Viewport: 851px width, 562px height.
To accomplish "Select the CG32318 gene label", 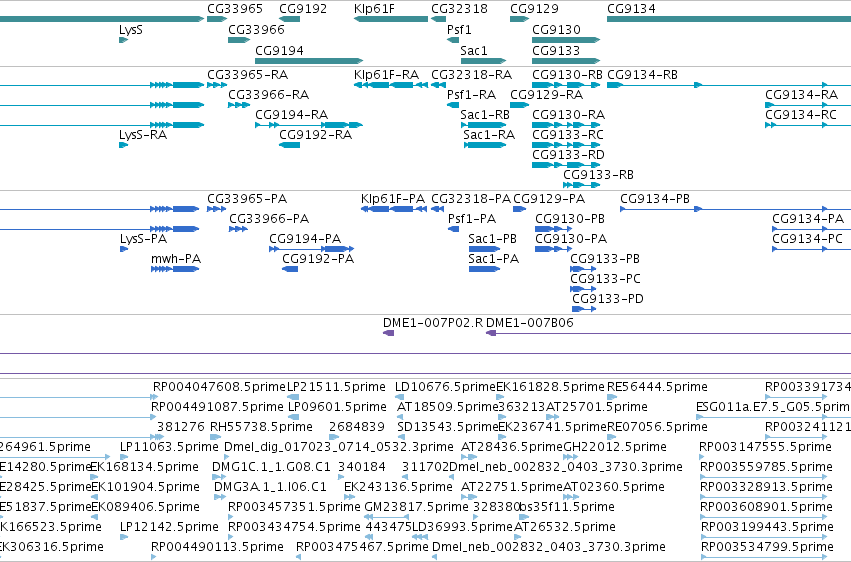I will [x=459, y=9].
